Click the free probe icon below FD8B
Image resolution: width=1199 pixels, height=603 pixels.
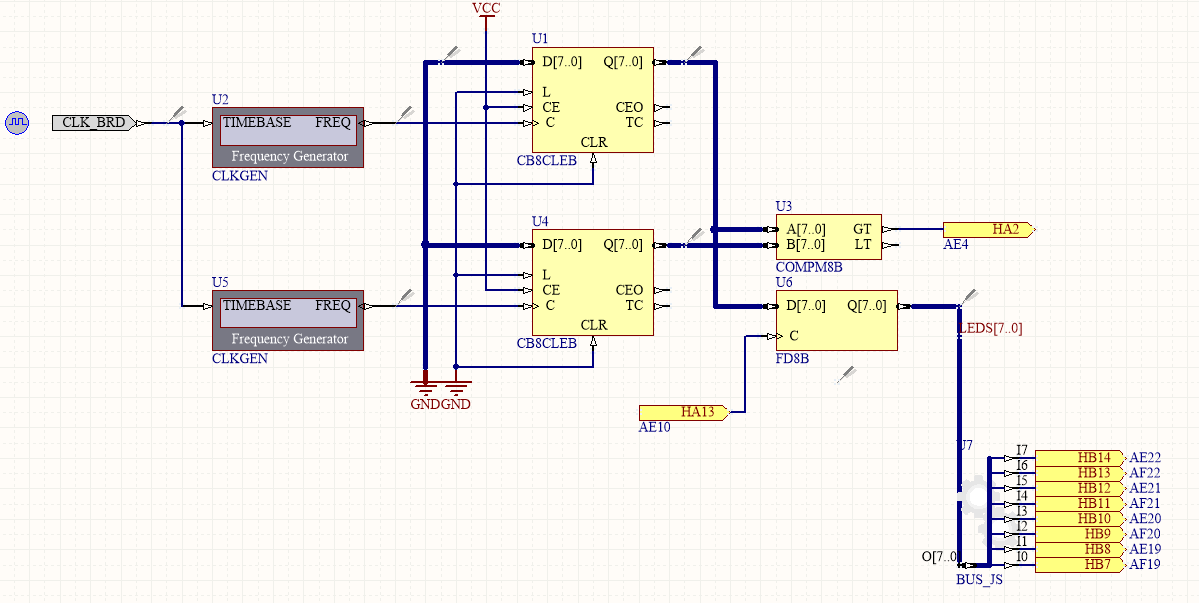point(847,375)
